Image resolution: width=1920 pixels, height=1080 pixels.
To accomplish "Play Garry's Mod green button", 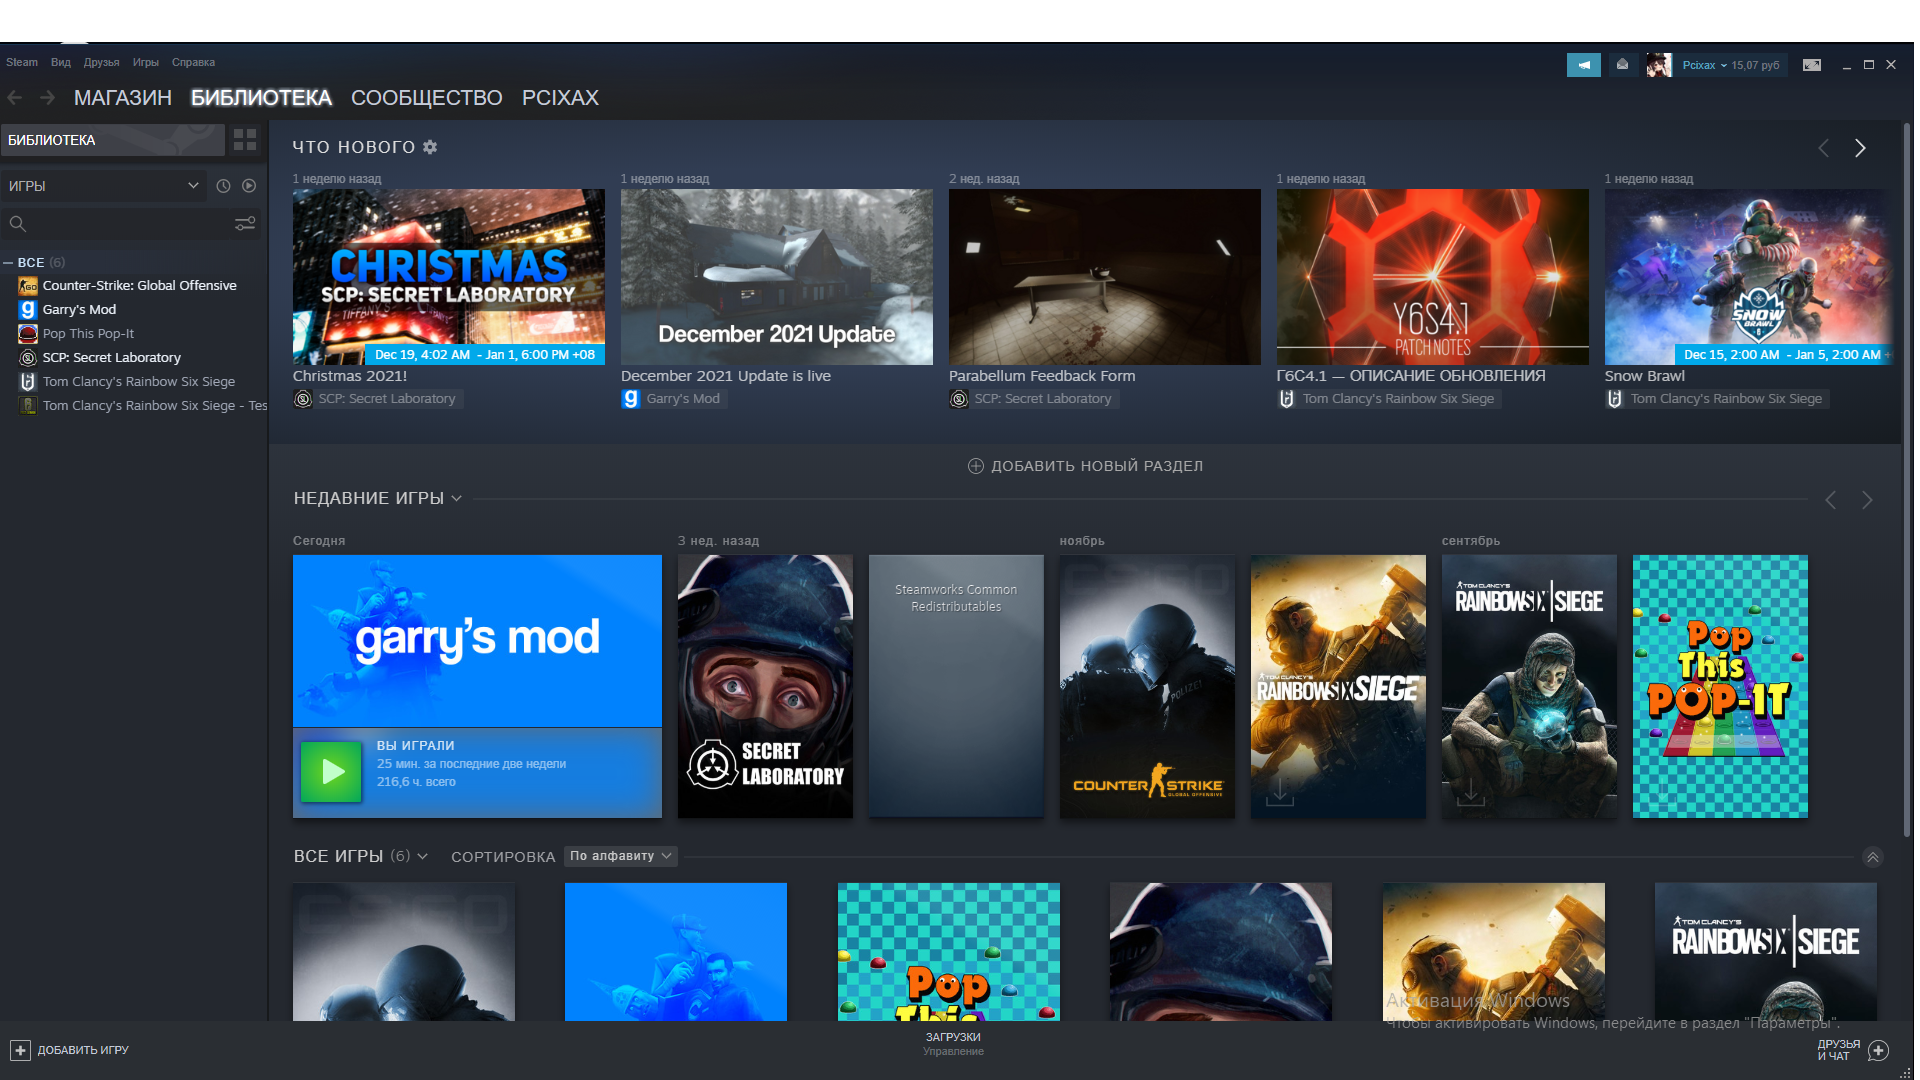I will [331, 771].
